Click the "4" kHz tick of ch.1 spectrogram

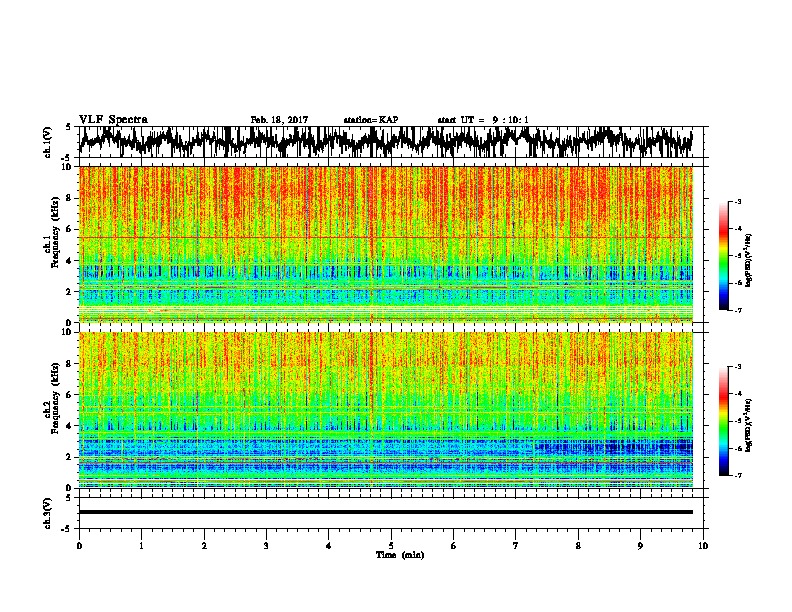point(71,261)
